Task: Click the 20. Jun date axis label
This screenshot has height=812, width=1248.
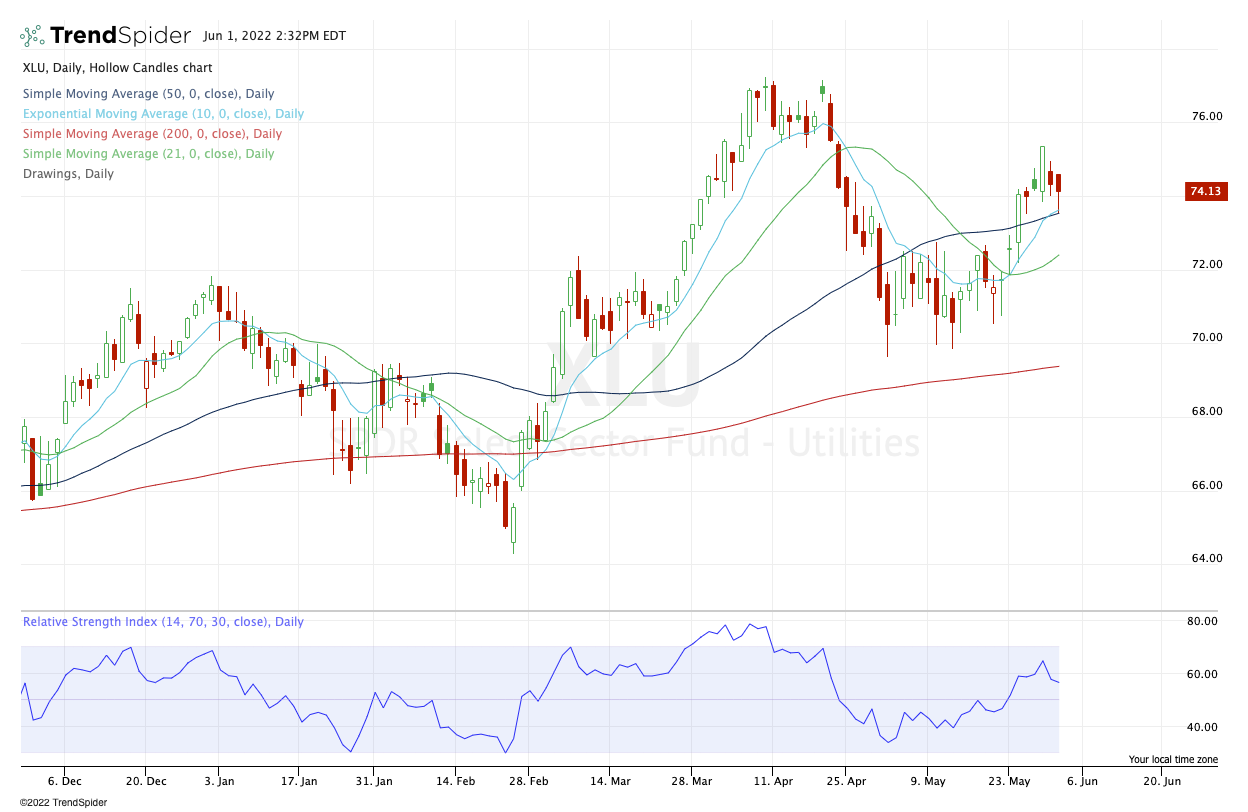Action: coord(1160,781)
